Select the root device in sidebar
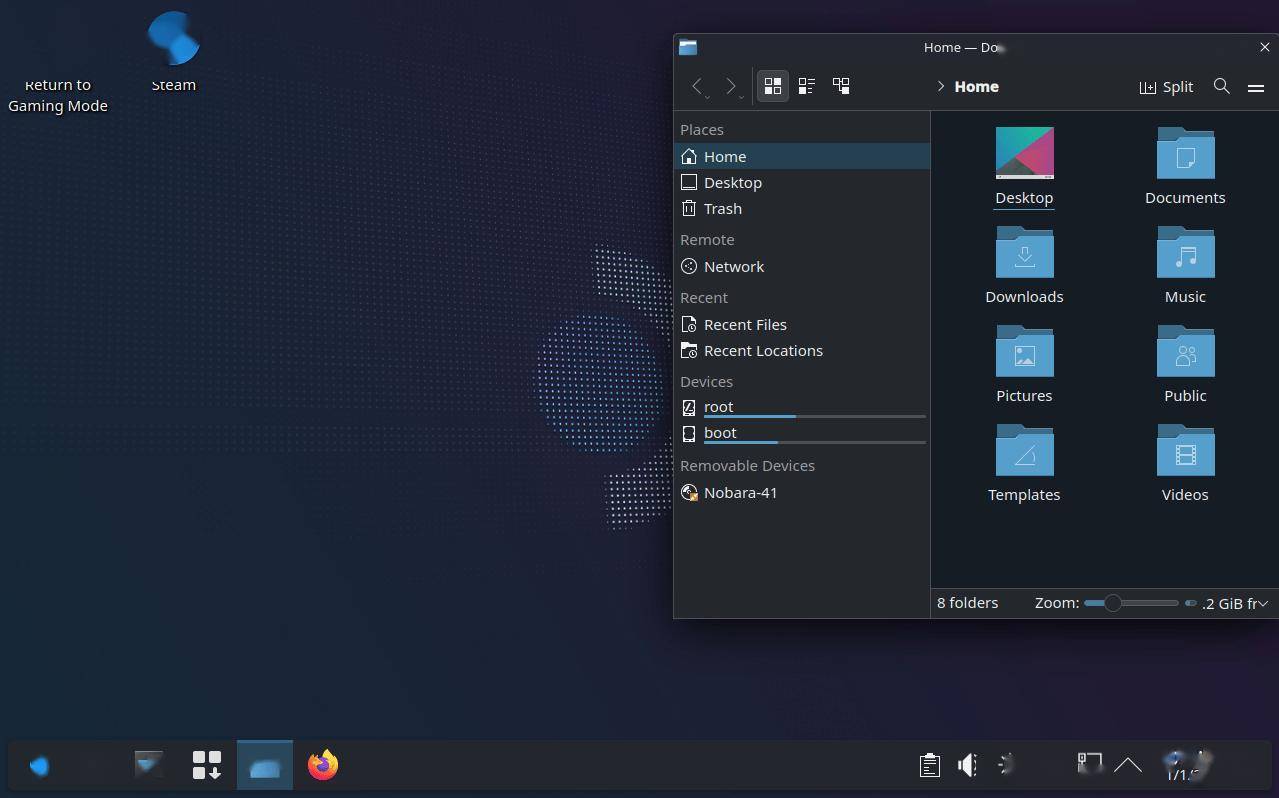The image size is (1279, 798). 802,407
